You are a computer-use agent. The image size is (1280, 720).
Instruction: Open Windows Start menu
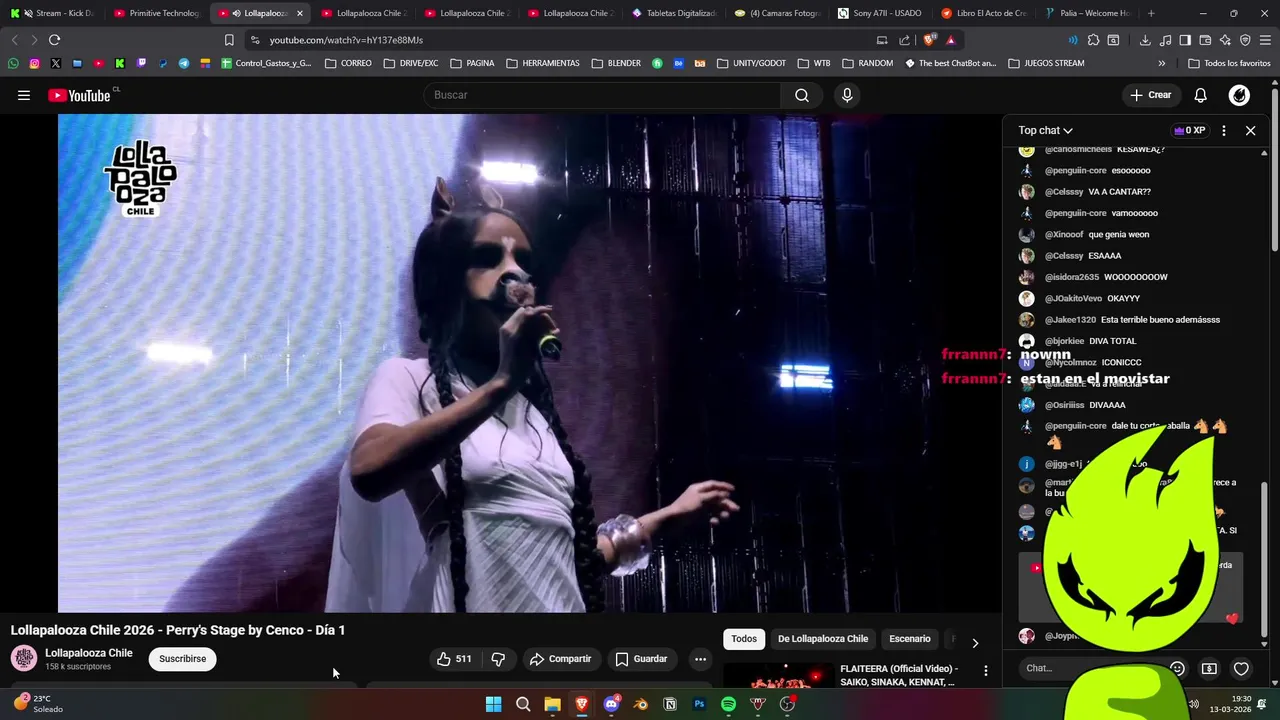493,704
